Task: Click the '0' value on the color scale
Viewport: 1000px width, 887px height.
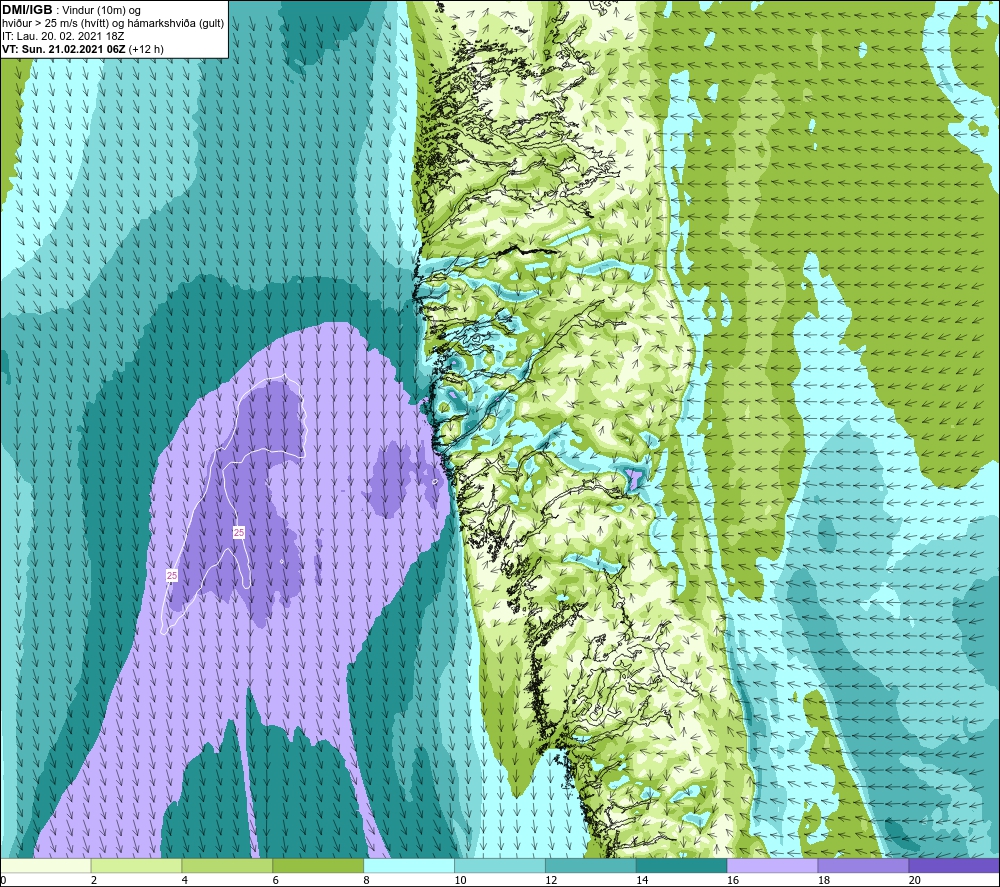Action: coord(4,880)
